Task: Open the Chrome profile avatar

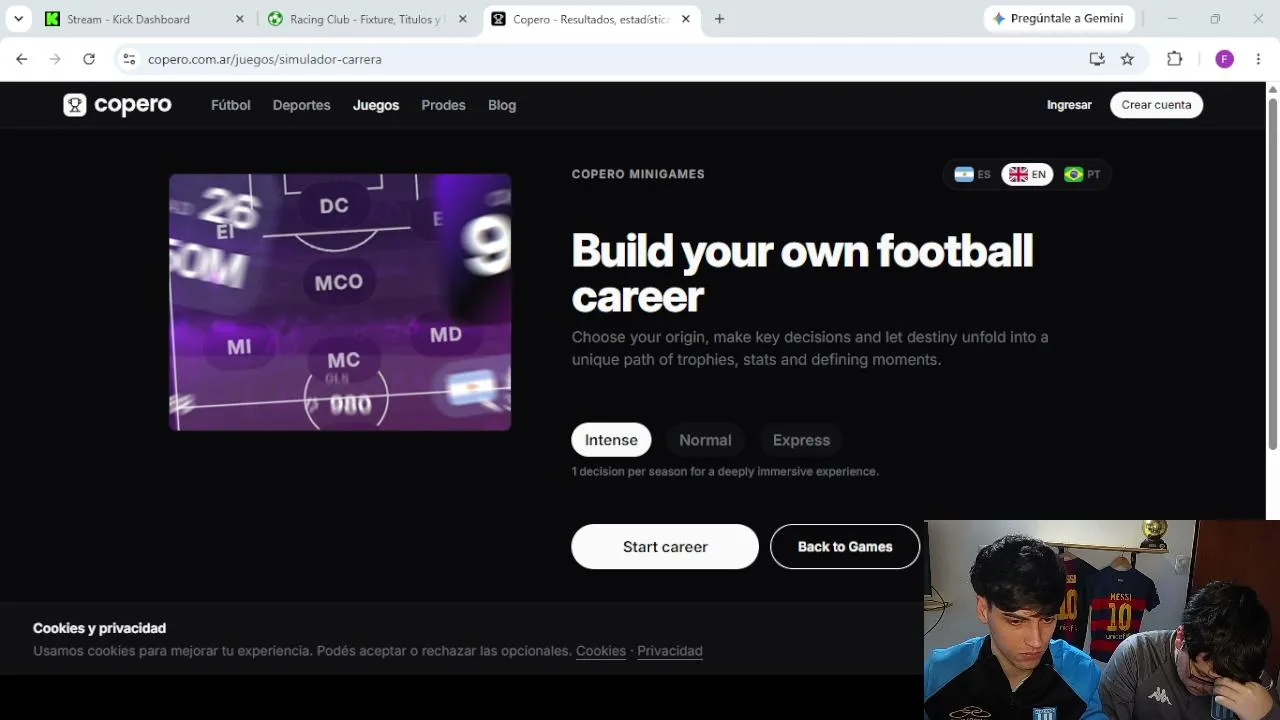Action: tap(1224, 59)
